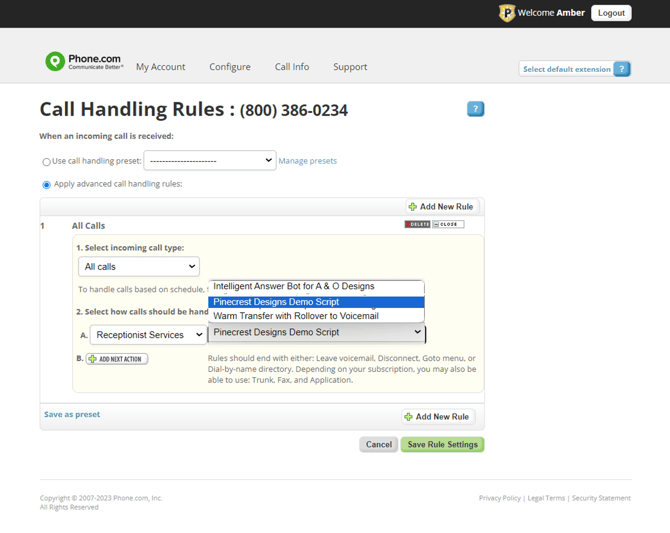Screen dimensions: 670x533
Task: Collapse rule 1 using the Close icon
Action: (448, 224)
